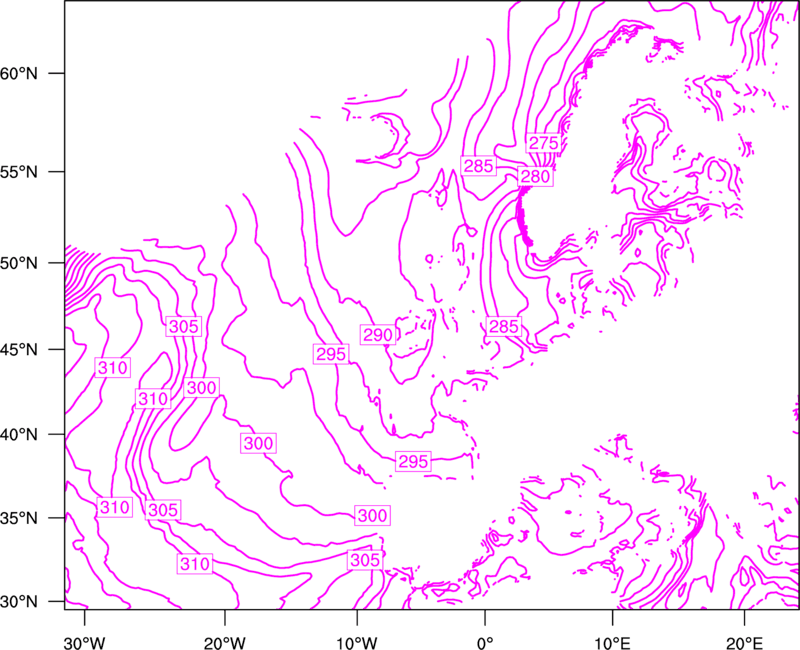Select the 50°N latitude axis label

19,263
